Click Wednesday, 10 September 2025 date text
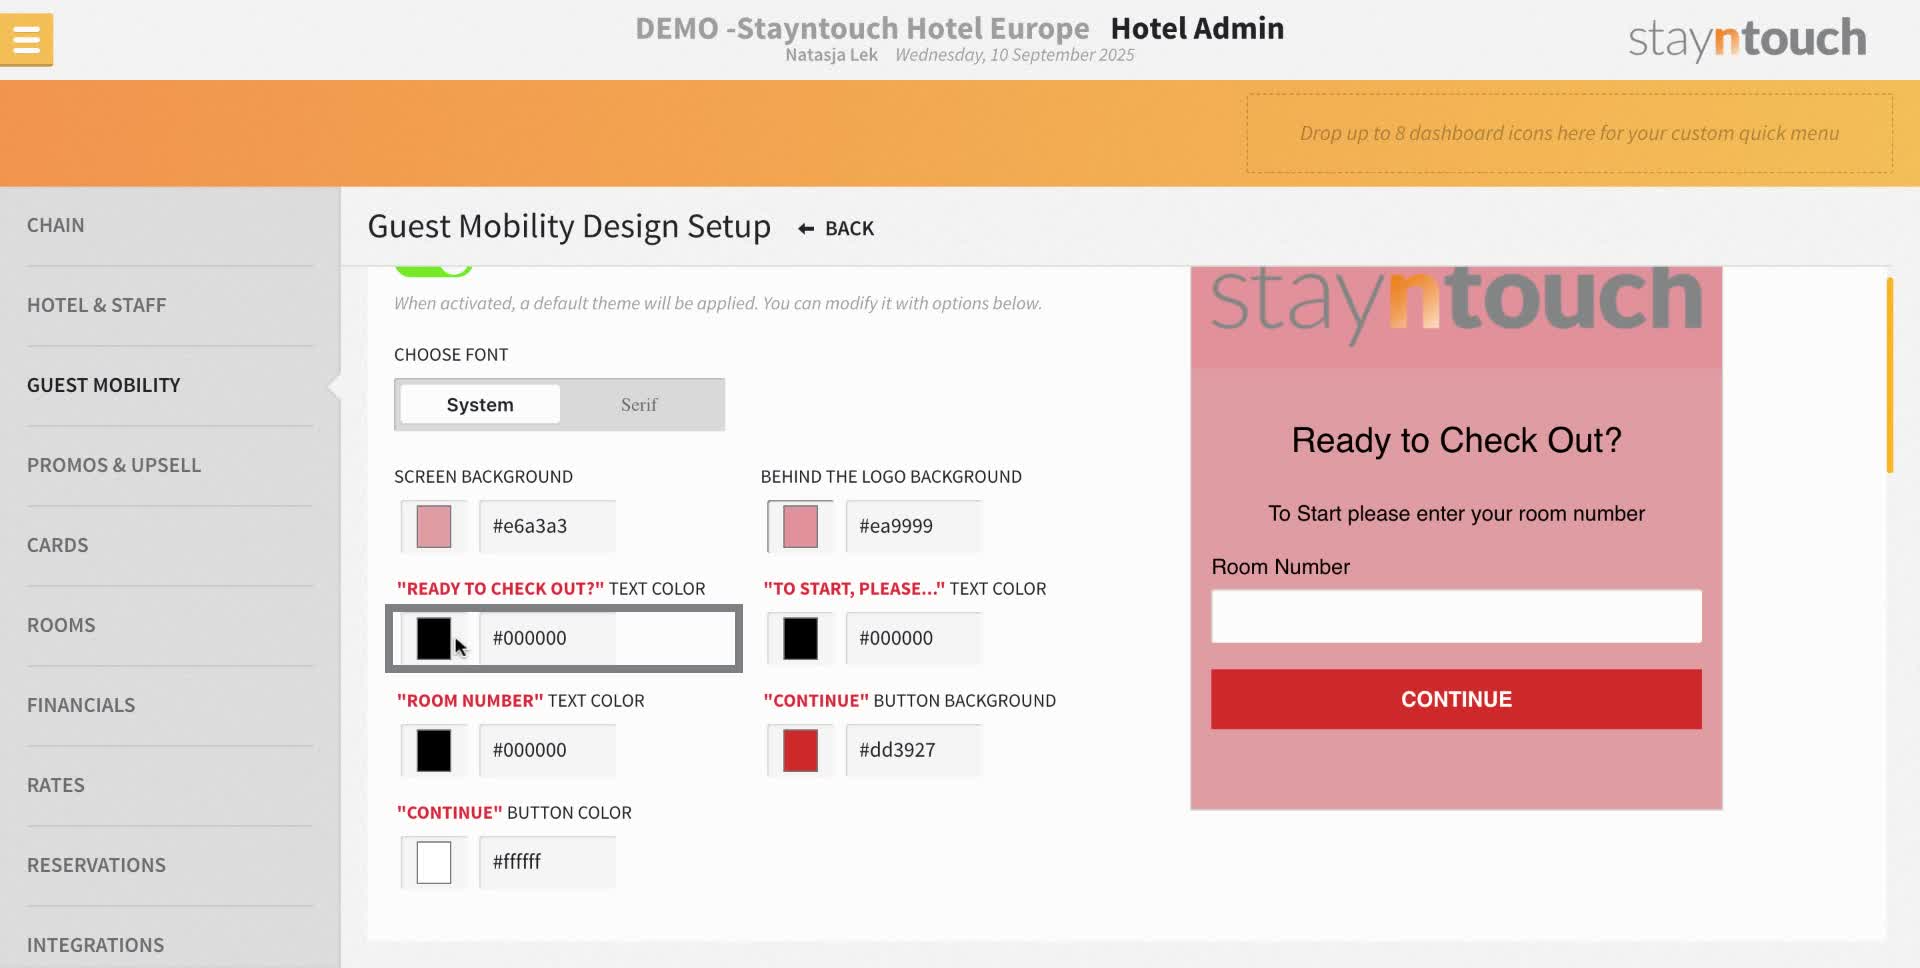The width and height of the screenshot is (1920, 968). click(x=1014, y=55)
